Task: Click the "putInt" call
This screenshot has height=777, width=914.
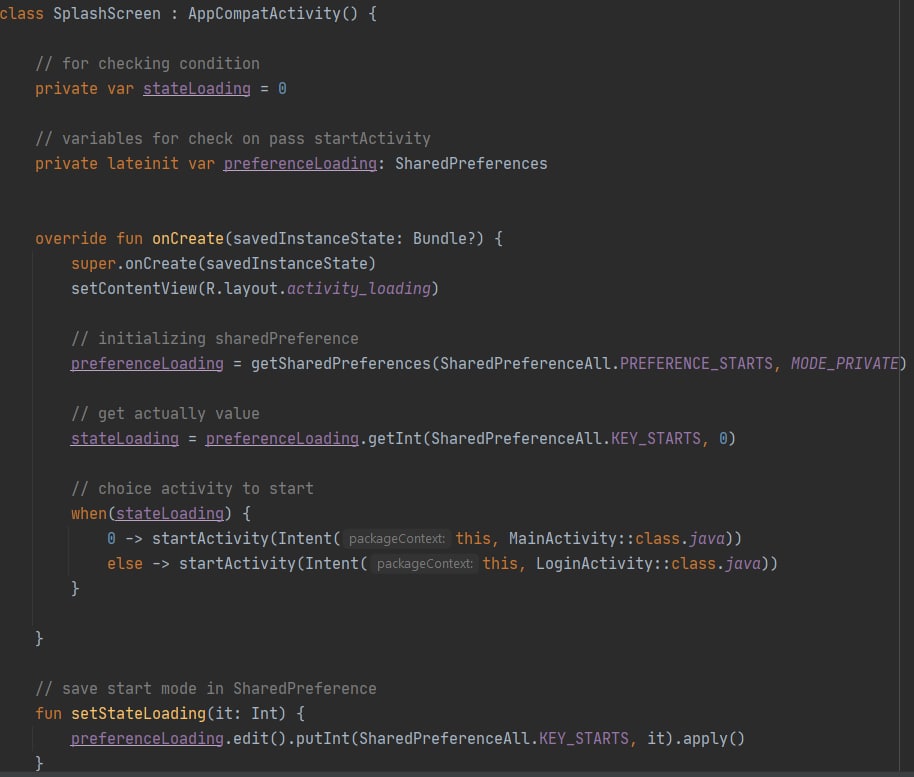Action: click(x=322, y=739)
